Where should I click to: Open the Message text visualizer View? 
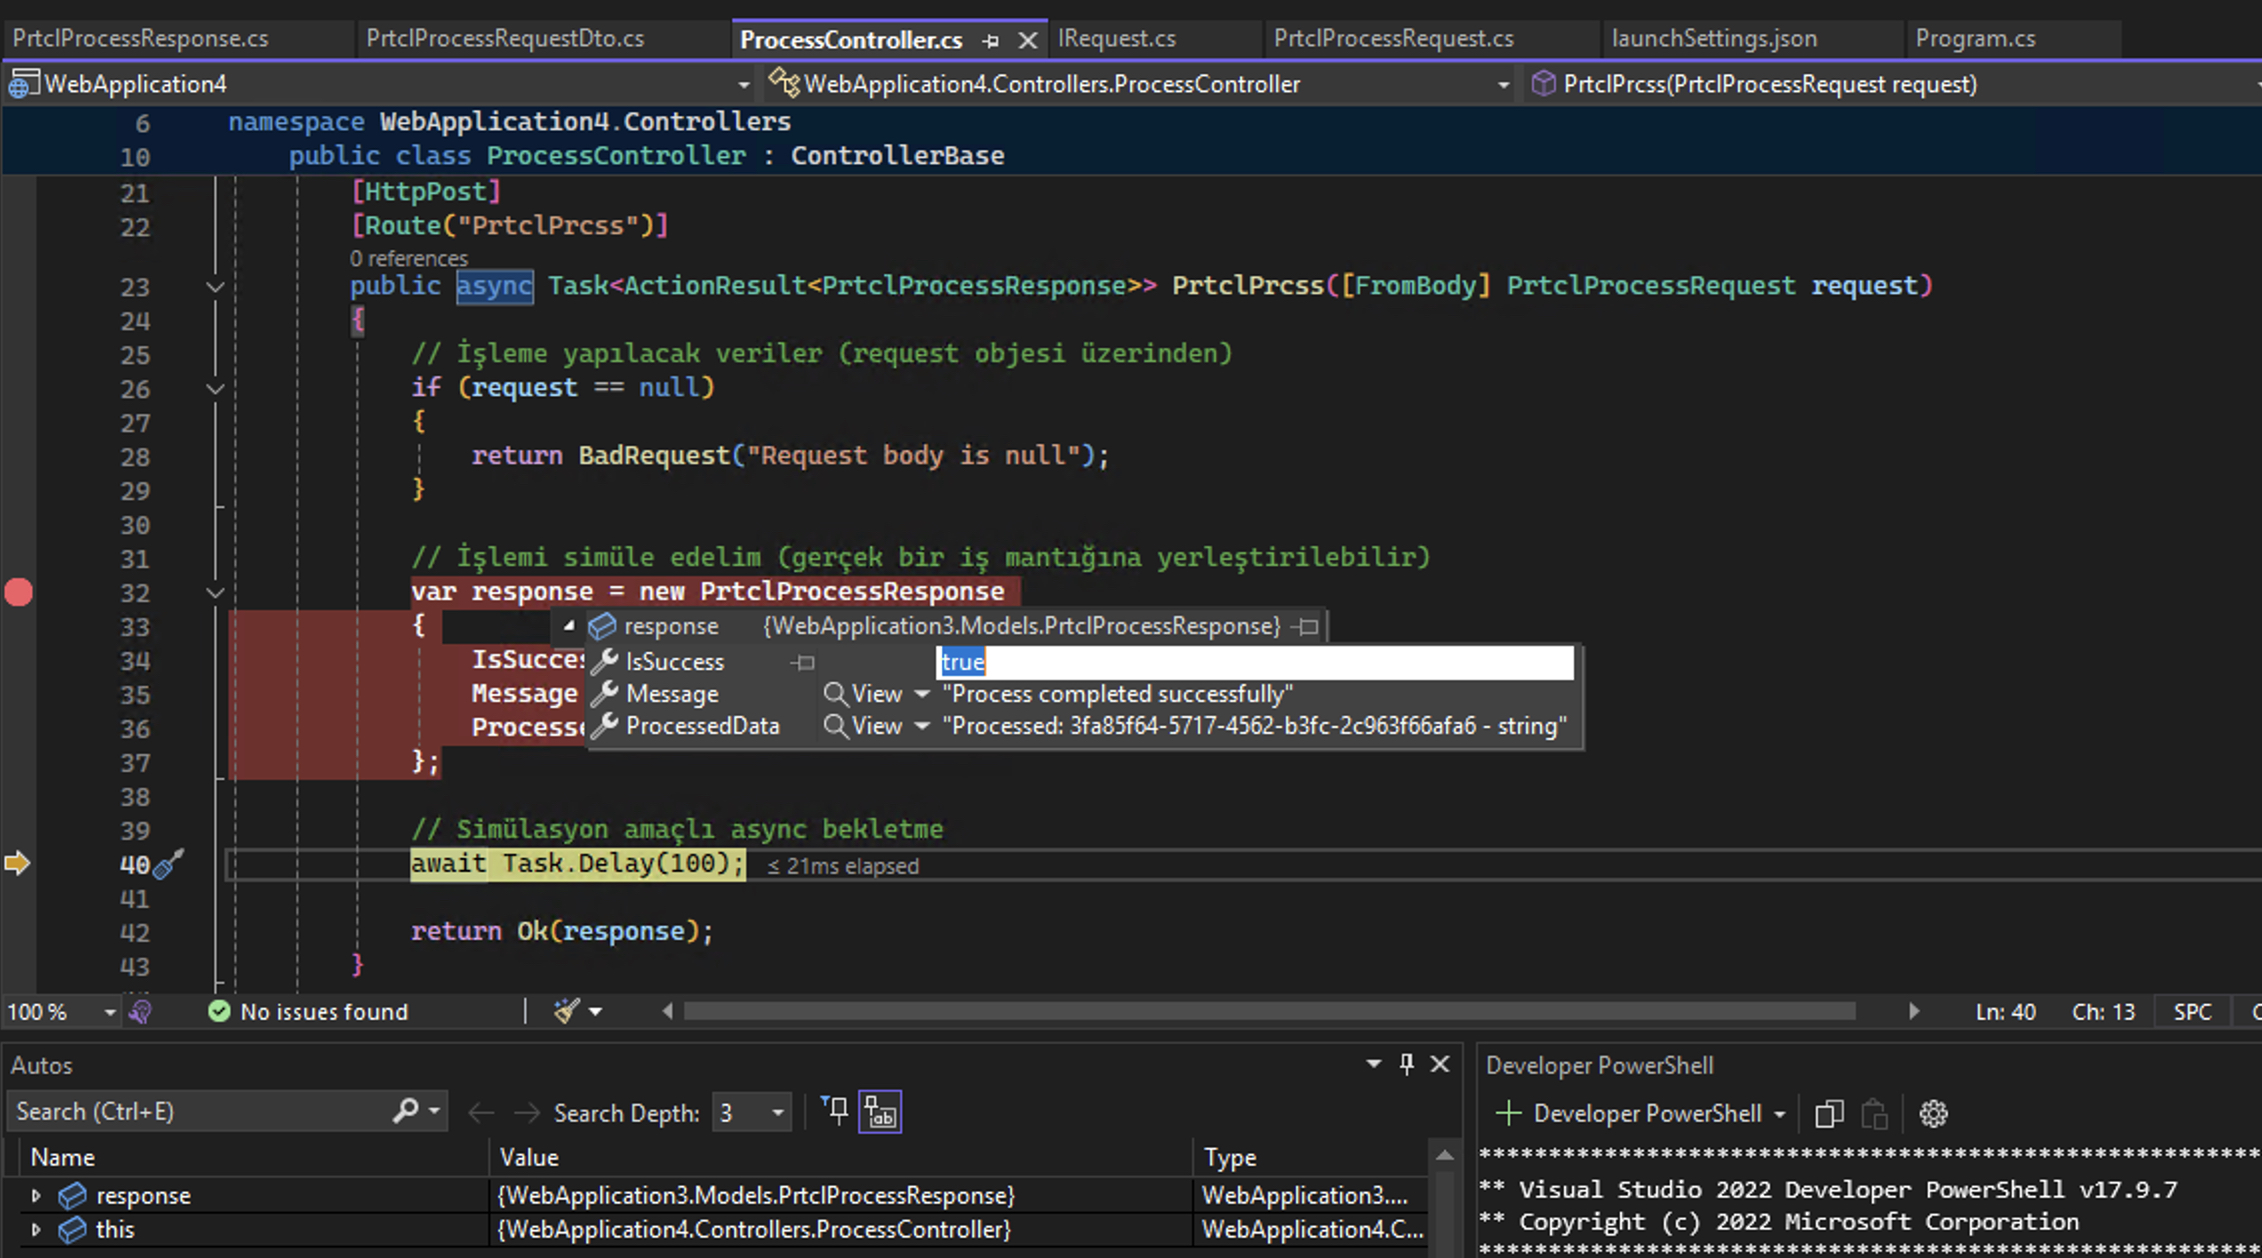pyautogui.click(x=863, y=694)
